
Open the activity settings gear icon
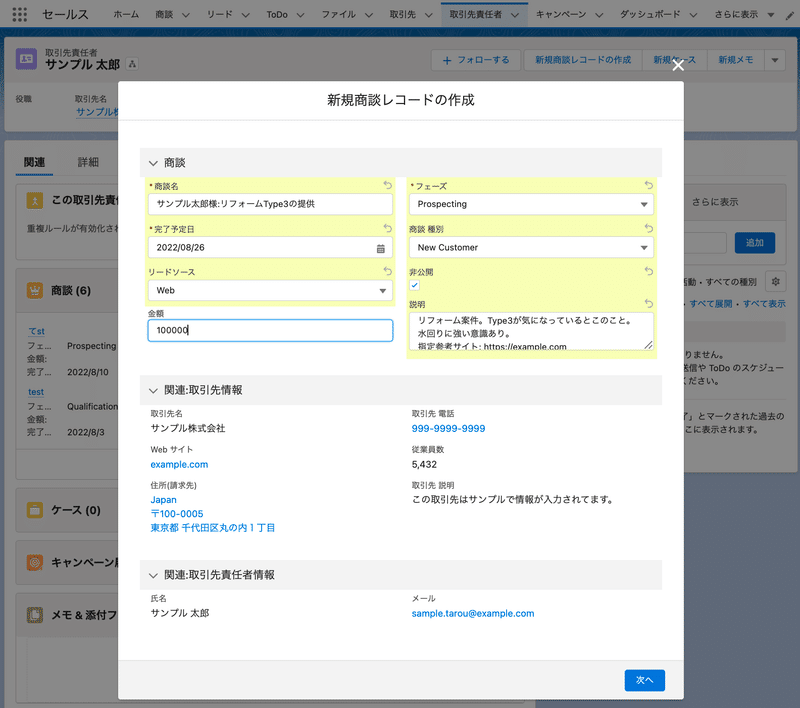point(775,281)
